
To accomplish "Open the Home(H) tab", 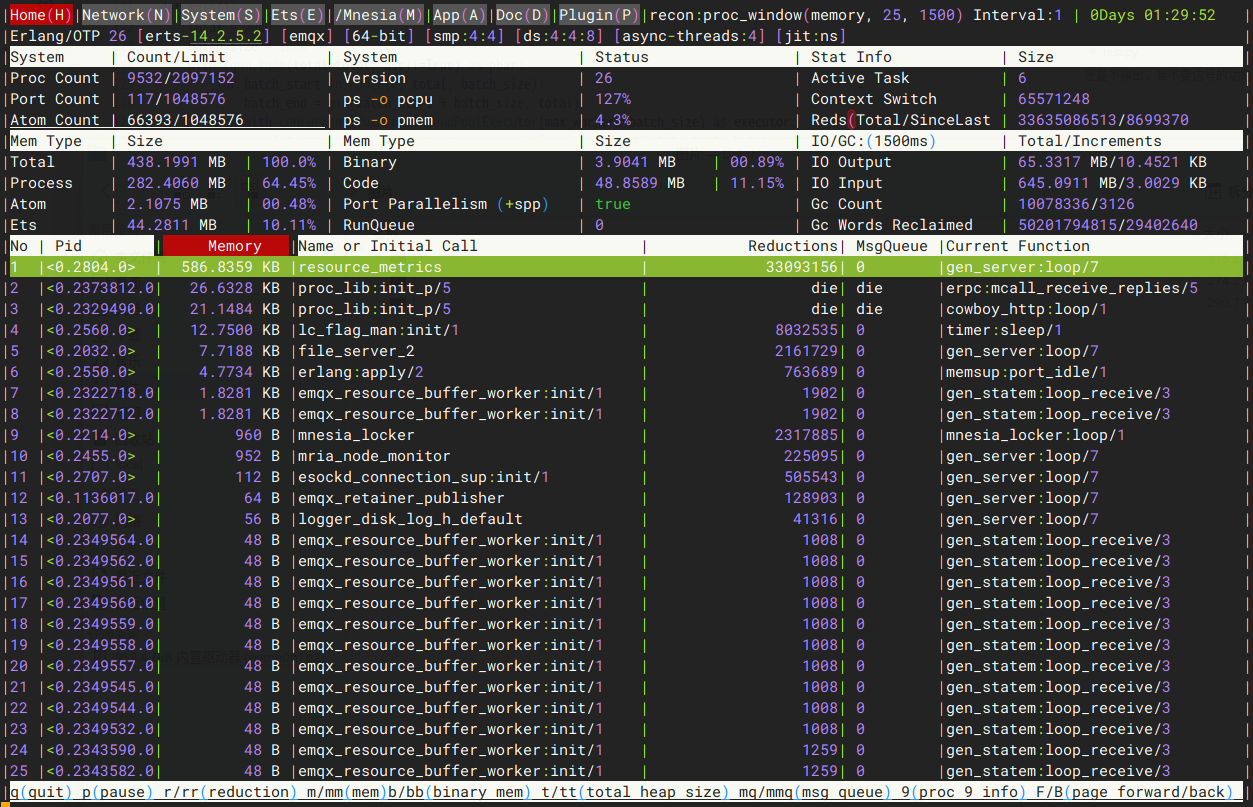I will click(41, 15).
